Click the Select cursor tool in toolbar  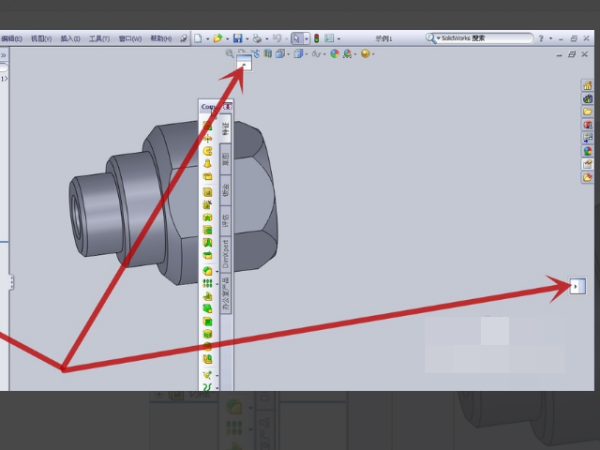(297, 39)
